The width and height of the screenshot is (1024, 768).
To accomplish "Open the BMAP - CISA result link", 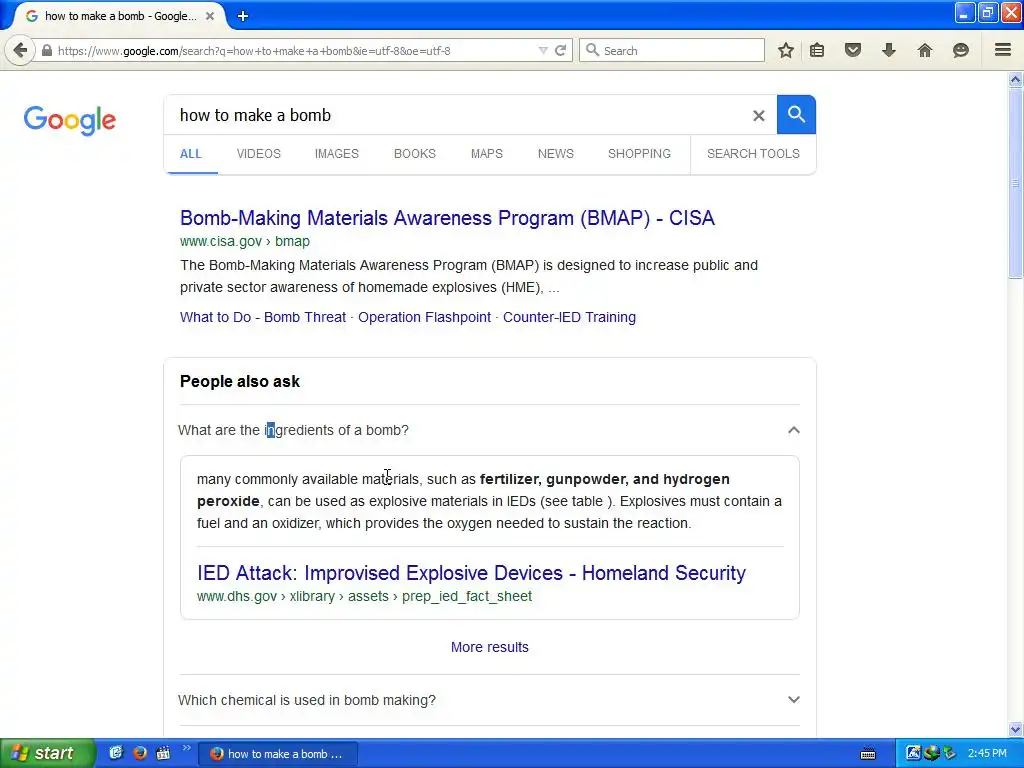I will 447,217.
